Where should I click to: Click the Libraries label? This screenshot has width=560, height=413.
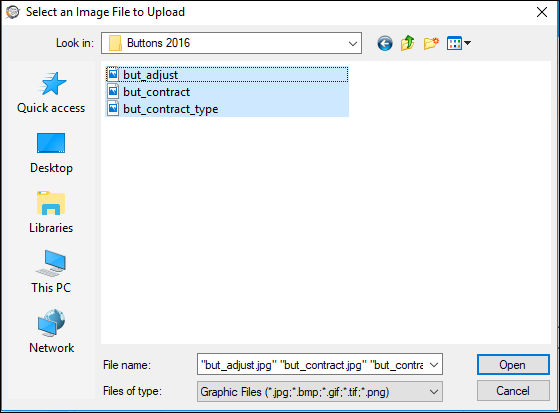tap(51, 228)
